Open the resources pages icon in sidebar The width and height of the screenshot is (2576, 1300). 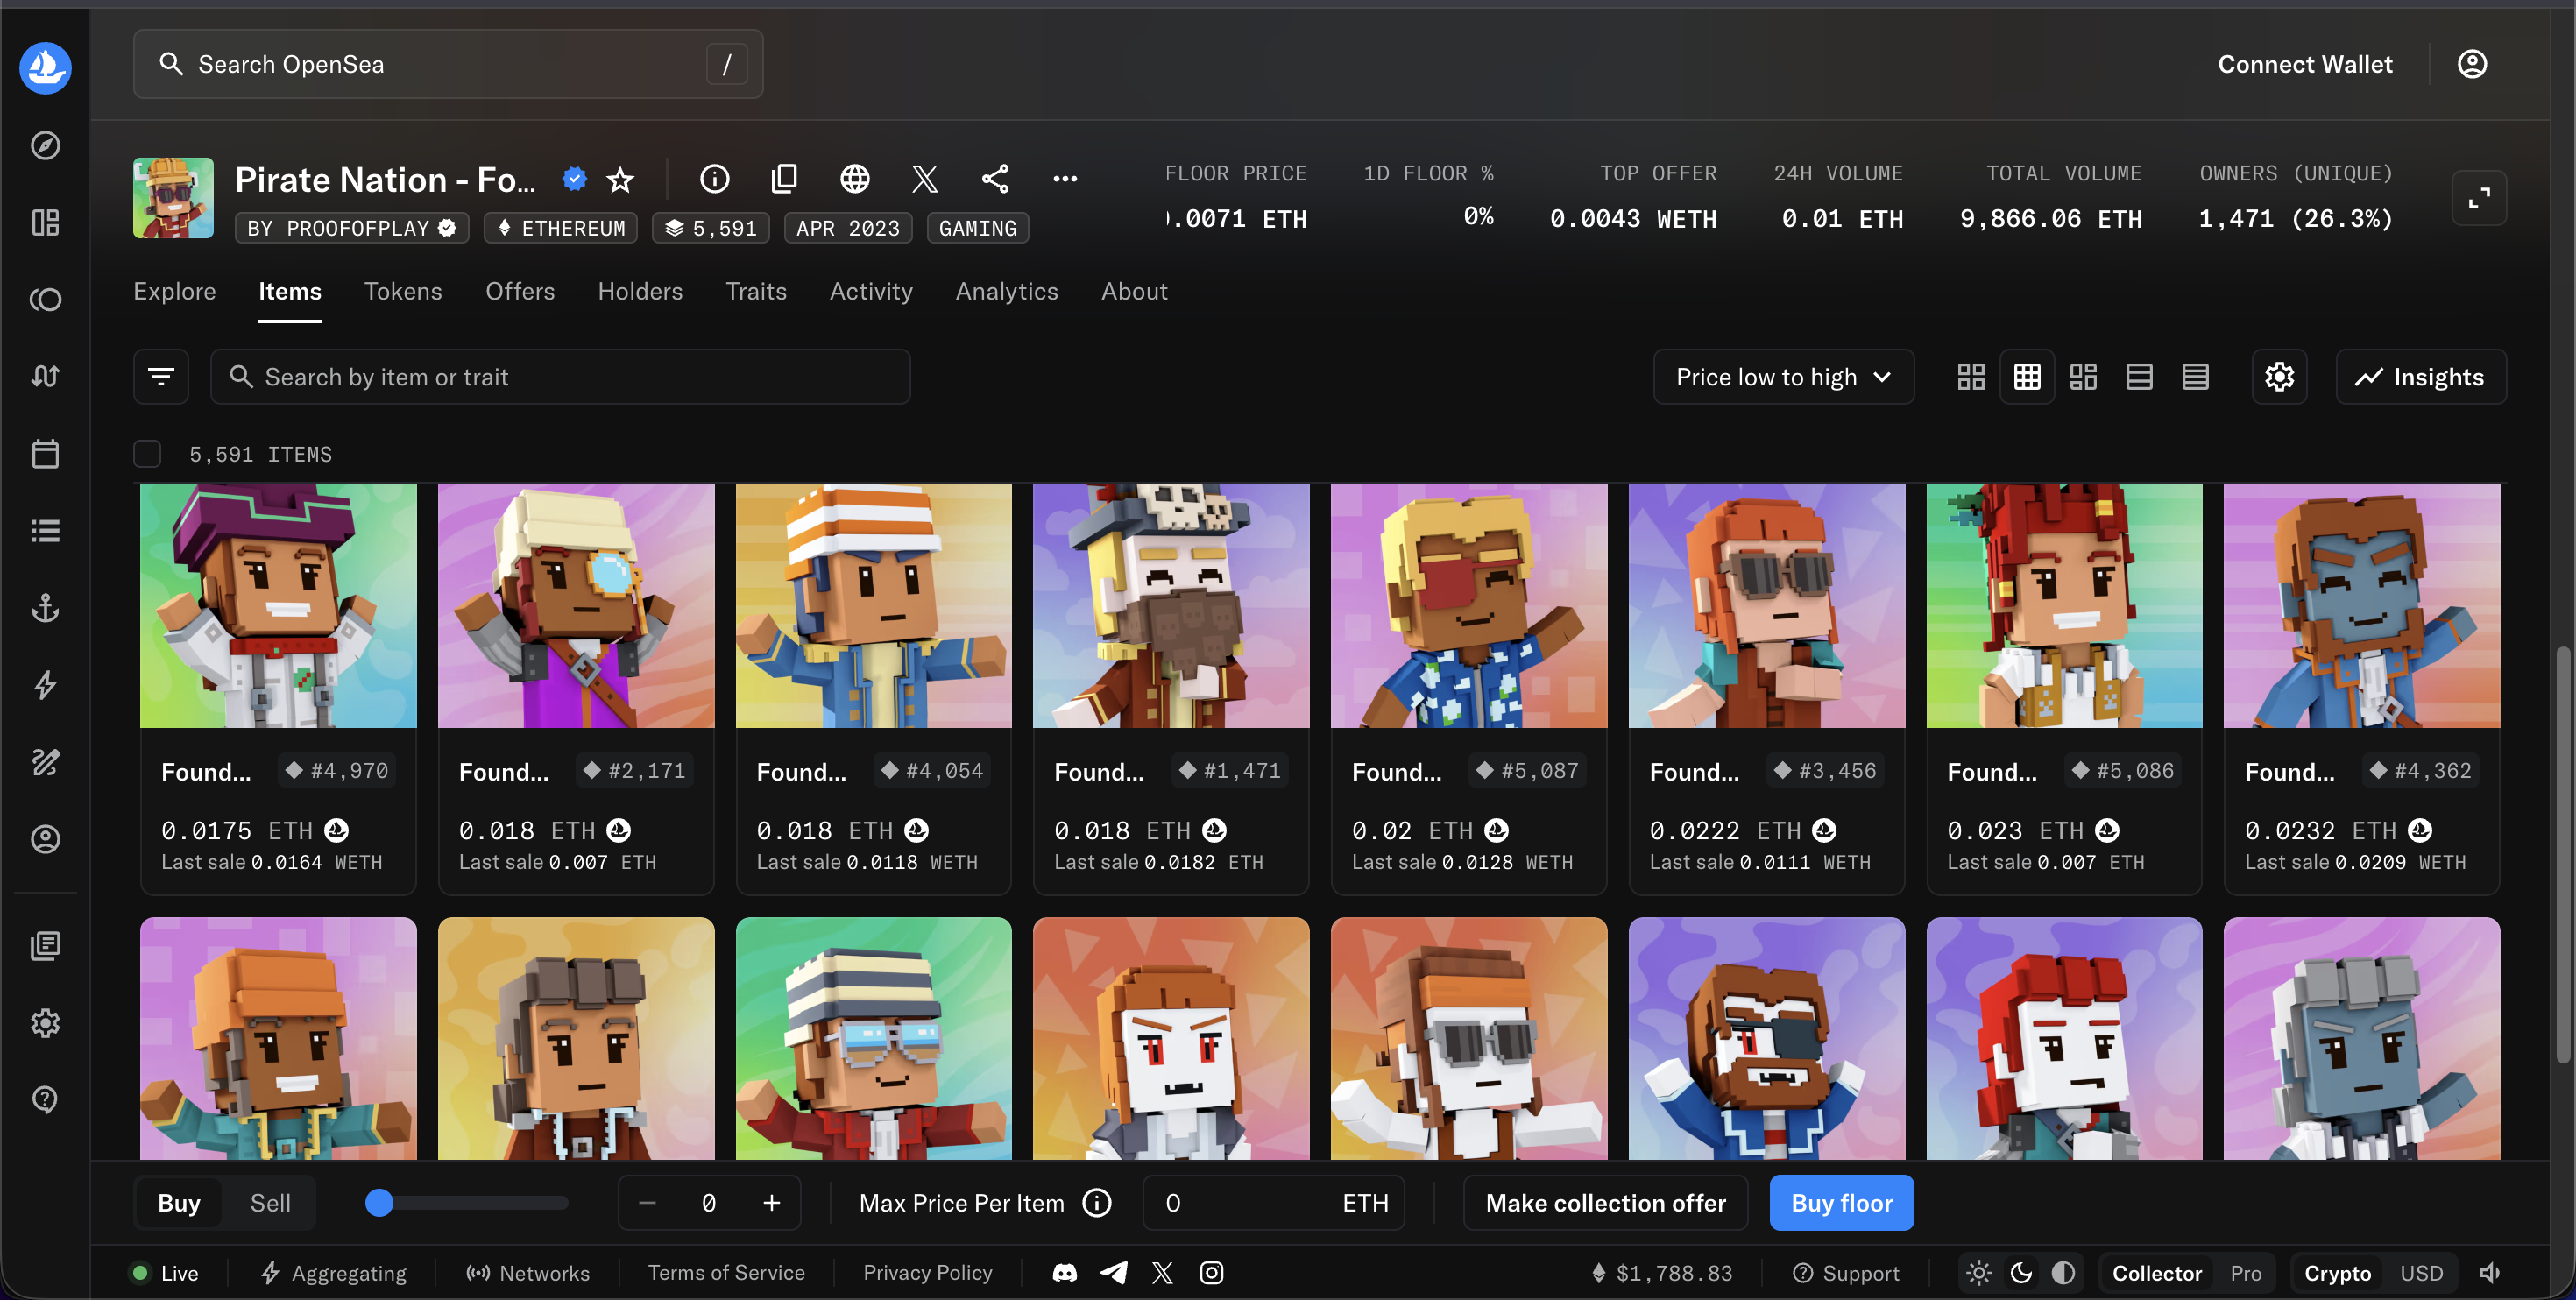coord(45,945)
